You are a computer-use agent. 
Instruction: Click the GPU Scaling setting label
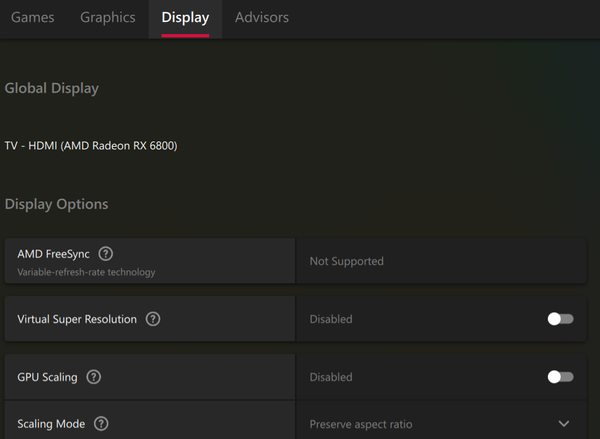[47, 377]
